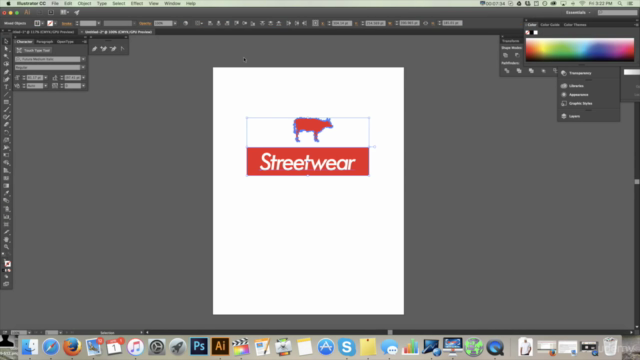This screenshot has width=640, height=360.
Task: Open the Select menu
Action: (119, 3)
